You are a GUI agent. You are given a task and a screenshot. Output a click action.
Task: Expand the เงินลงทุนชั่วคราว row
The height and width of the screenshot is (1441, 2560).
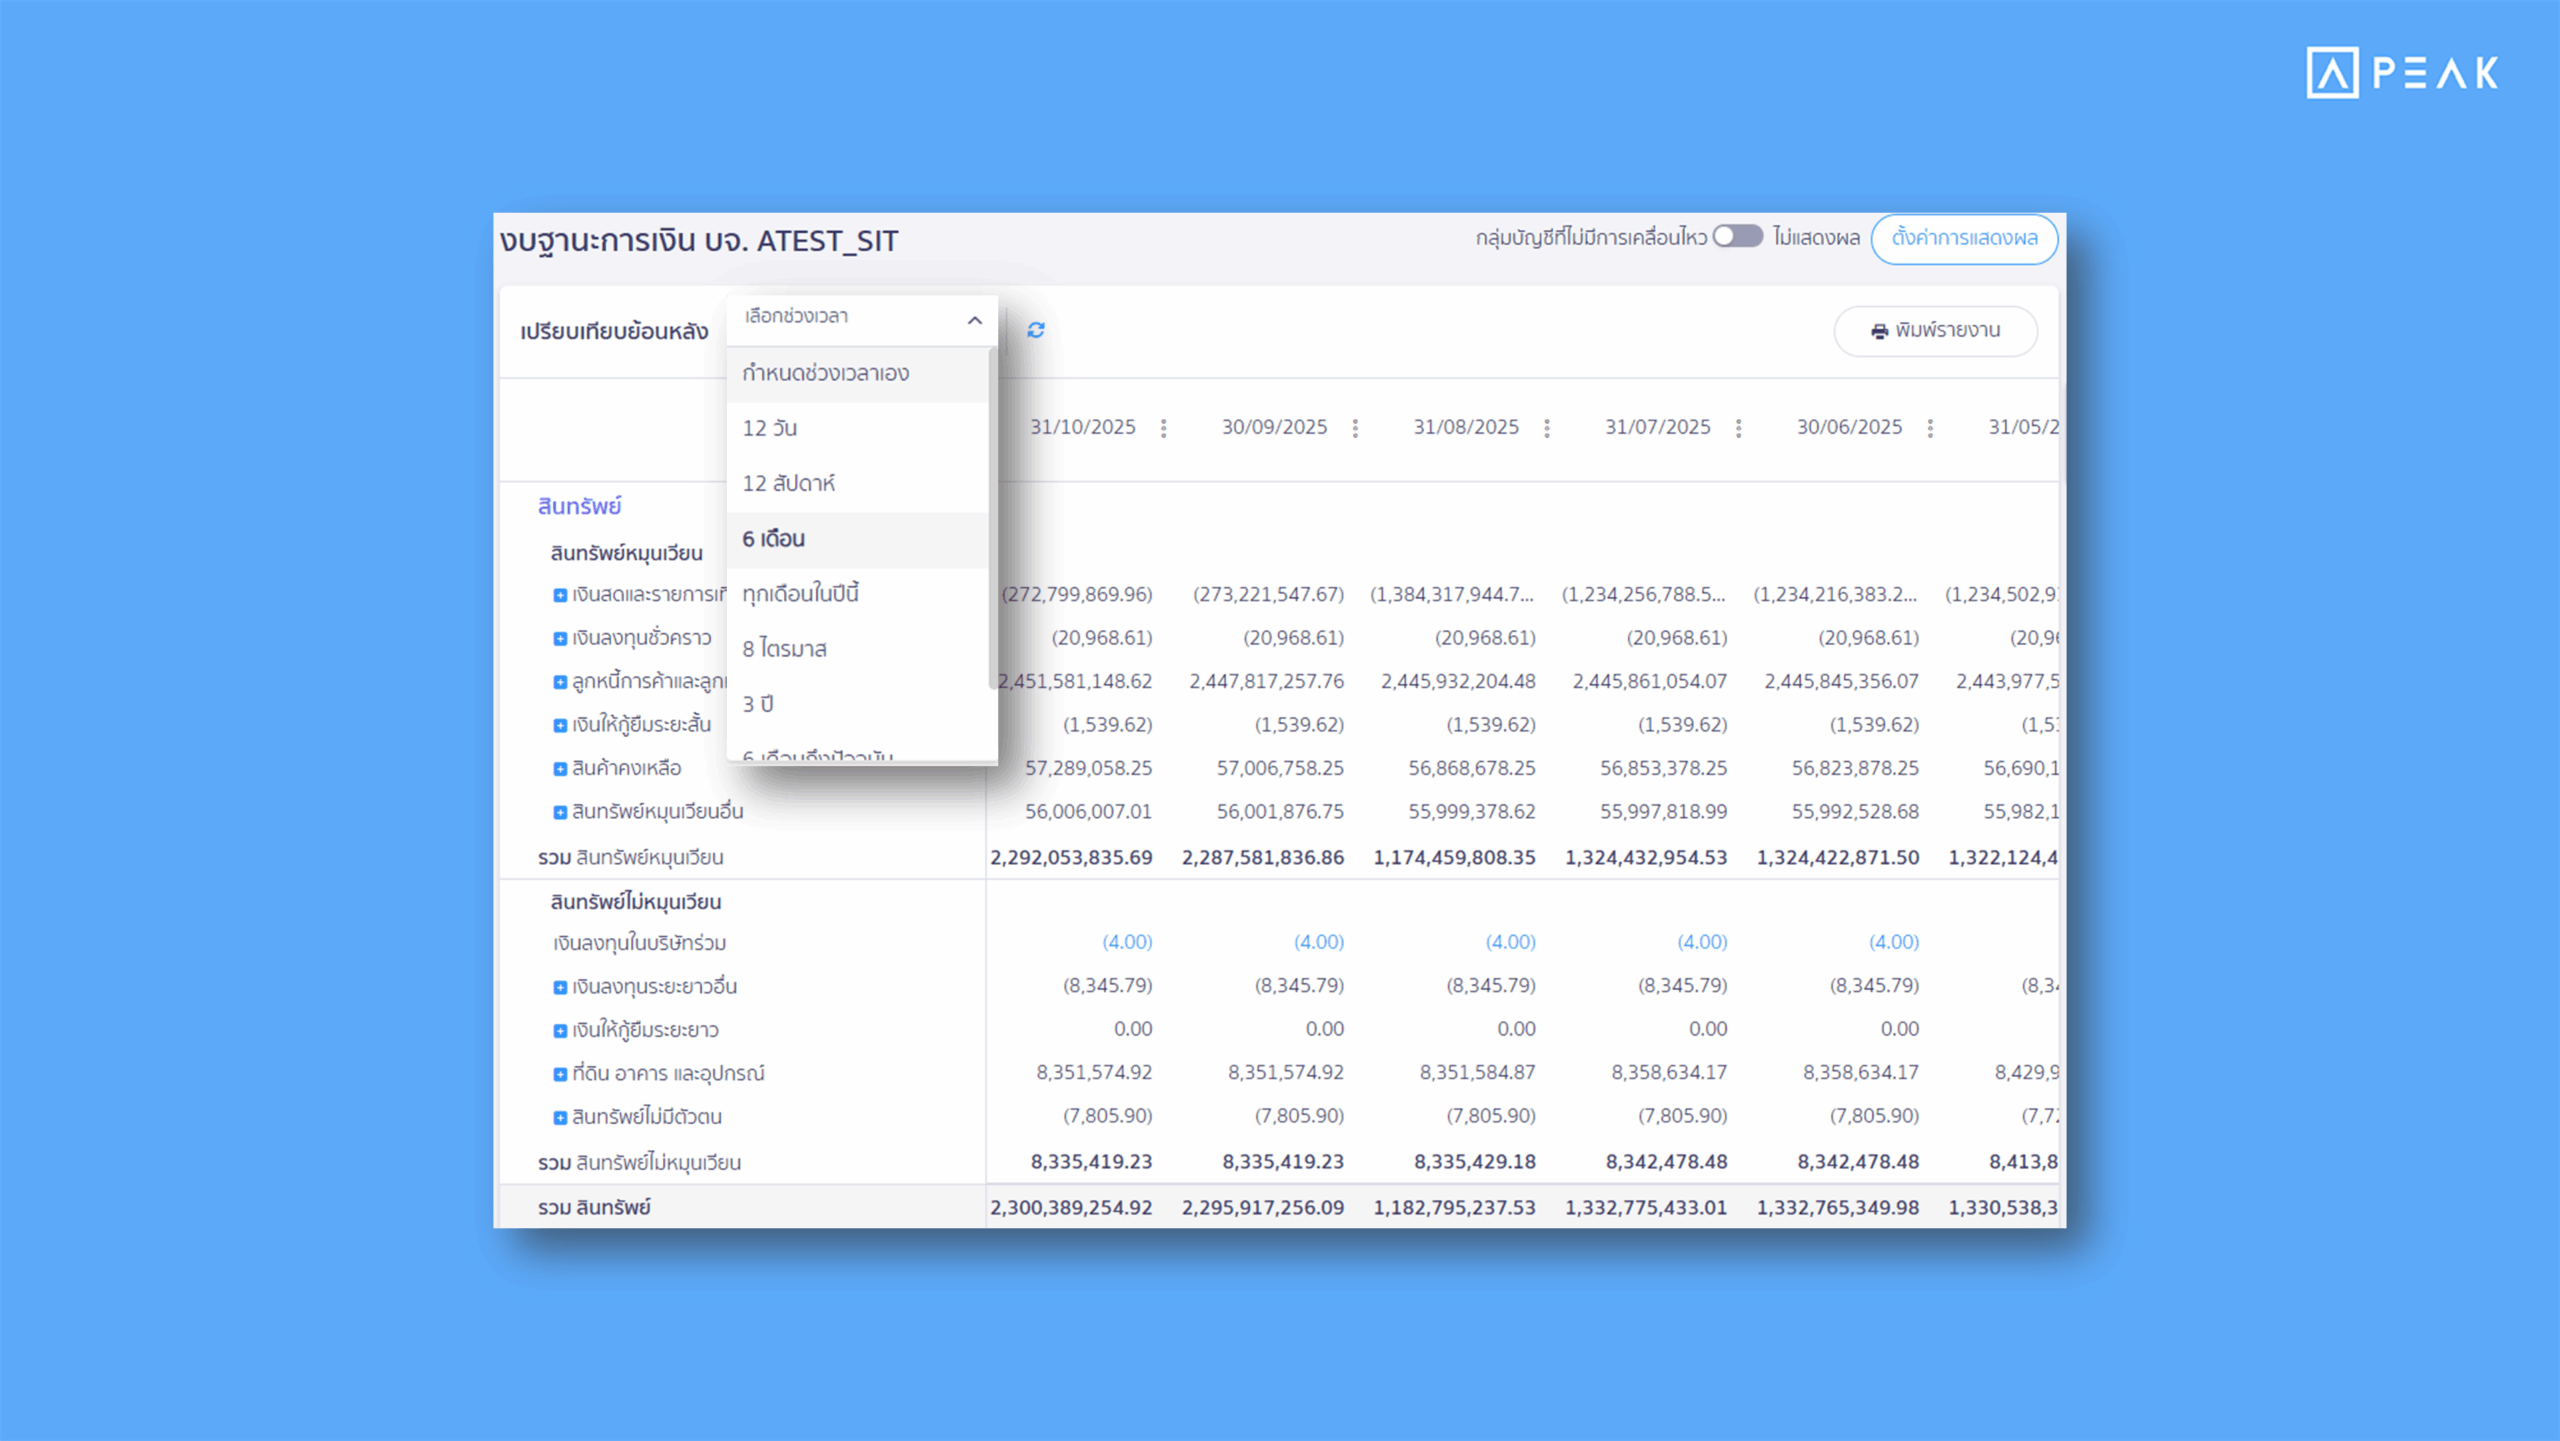(x=560, y=638)
